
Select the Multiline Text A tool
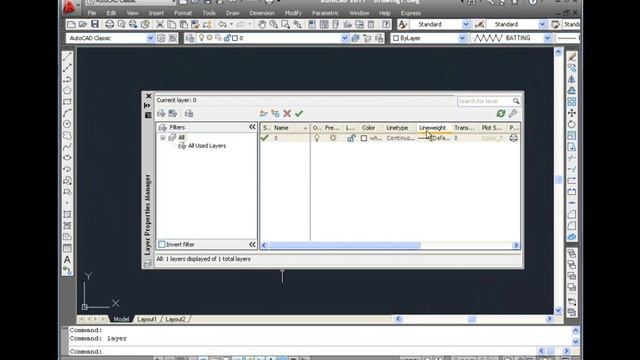[67, 259]
